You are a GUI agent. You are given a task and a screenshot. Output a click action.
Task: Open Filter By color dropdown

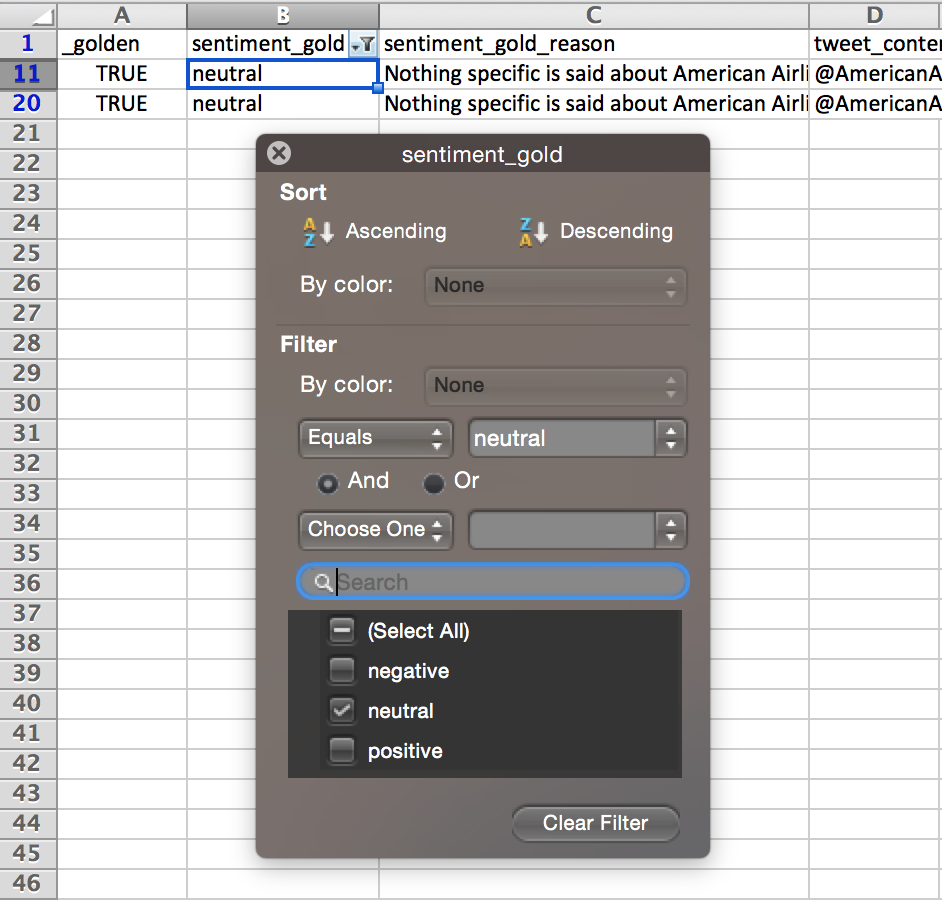coord(556,386)
